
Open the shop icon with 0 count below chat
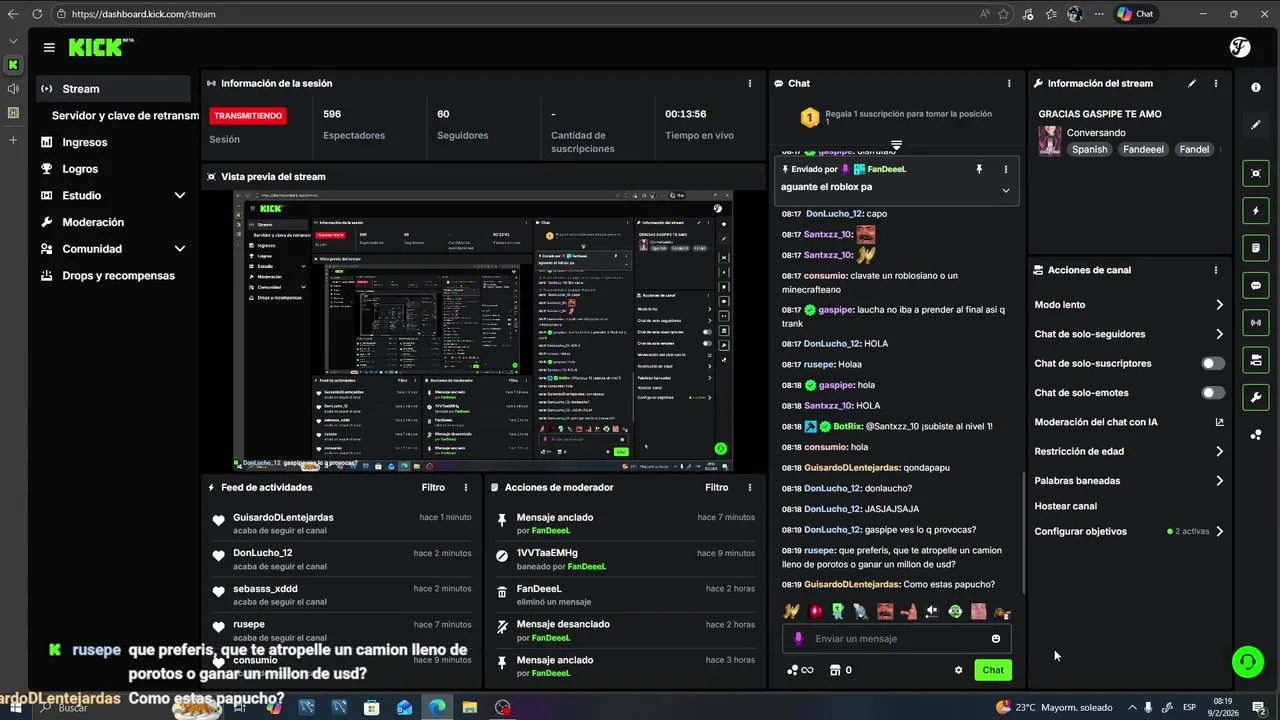pos(840,670)
